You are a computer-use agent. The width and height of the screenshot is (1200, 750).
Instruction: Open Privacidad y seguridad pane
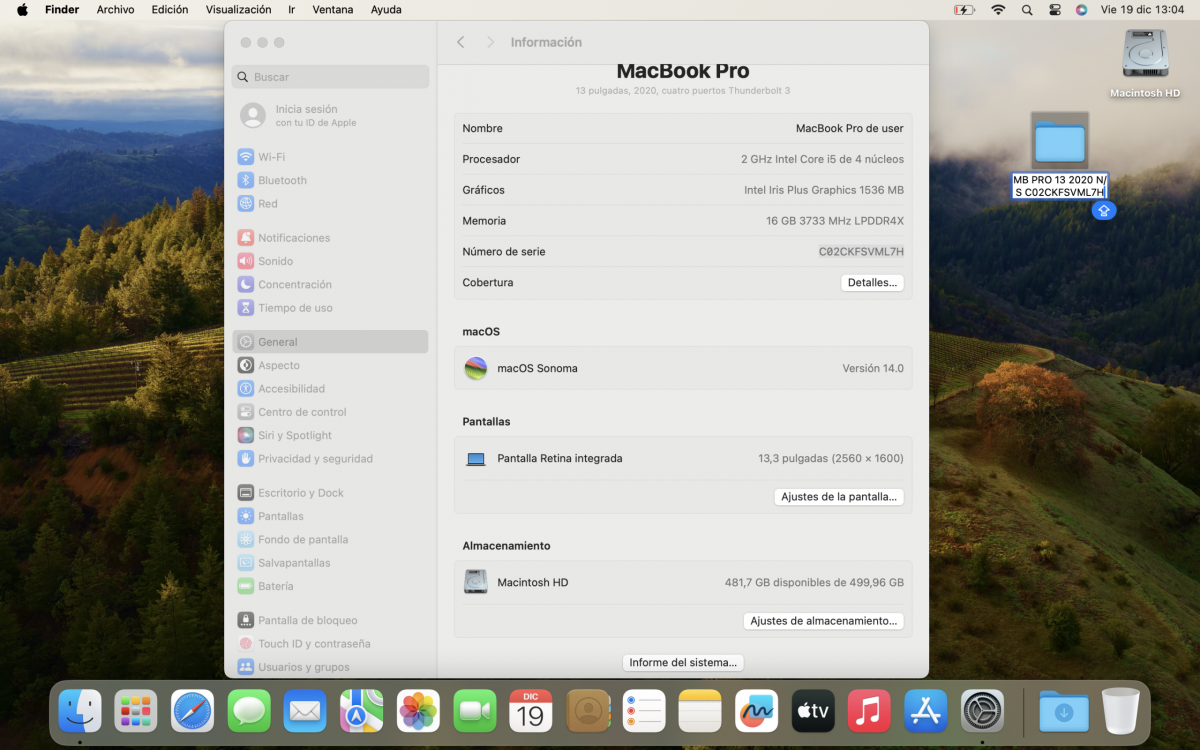tap(314, 459)
